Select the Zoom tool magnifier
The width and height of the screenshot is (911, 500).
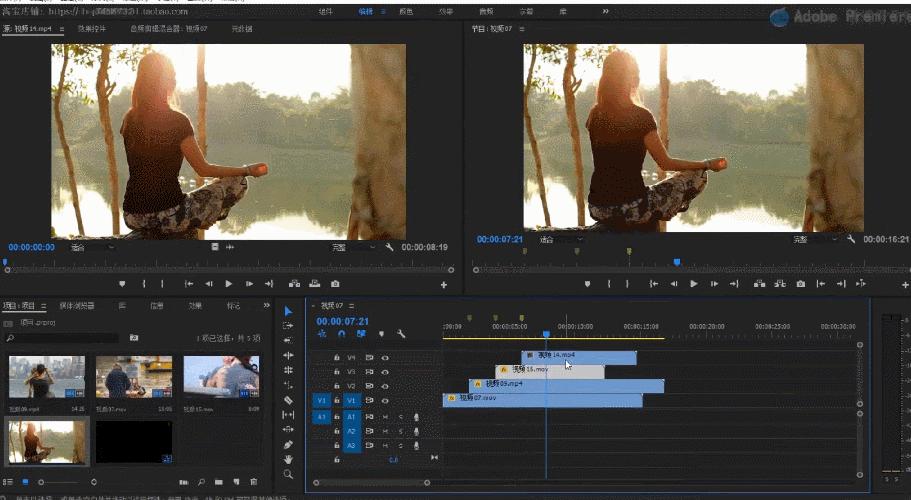pos(288,474)
